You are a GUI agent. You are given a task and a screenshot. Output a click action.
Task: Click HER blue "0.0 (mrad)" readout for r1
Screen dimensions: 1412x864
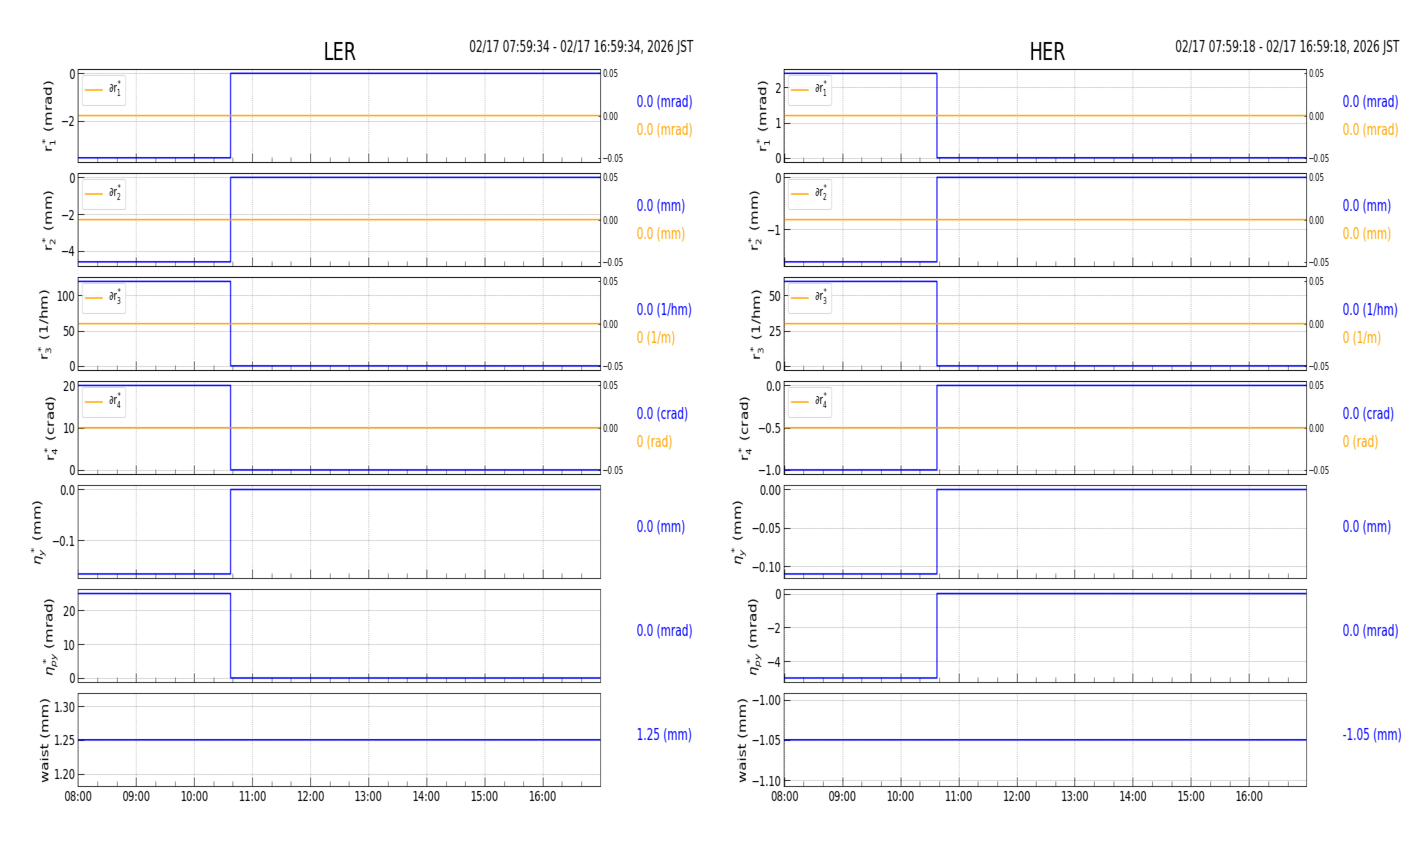point(1370,102)
